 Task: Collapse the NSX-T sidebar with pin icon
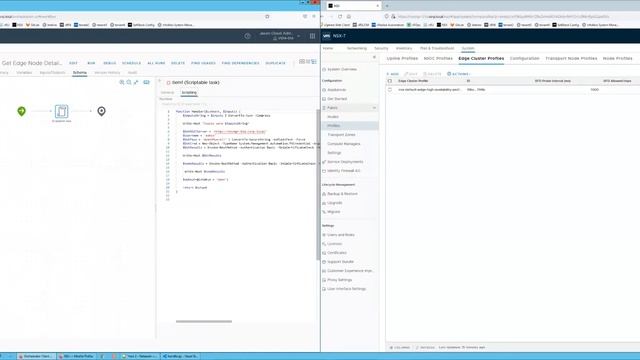(374, 58)
